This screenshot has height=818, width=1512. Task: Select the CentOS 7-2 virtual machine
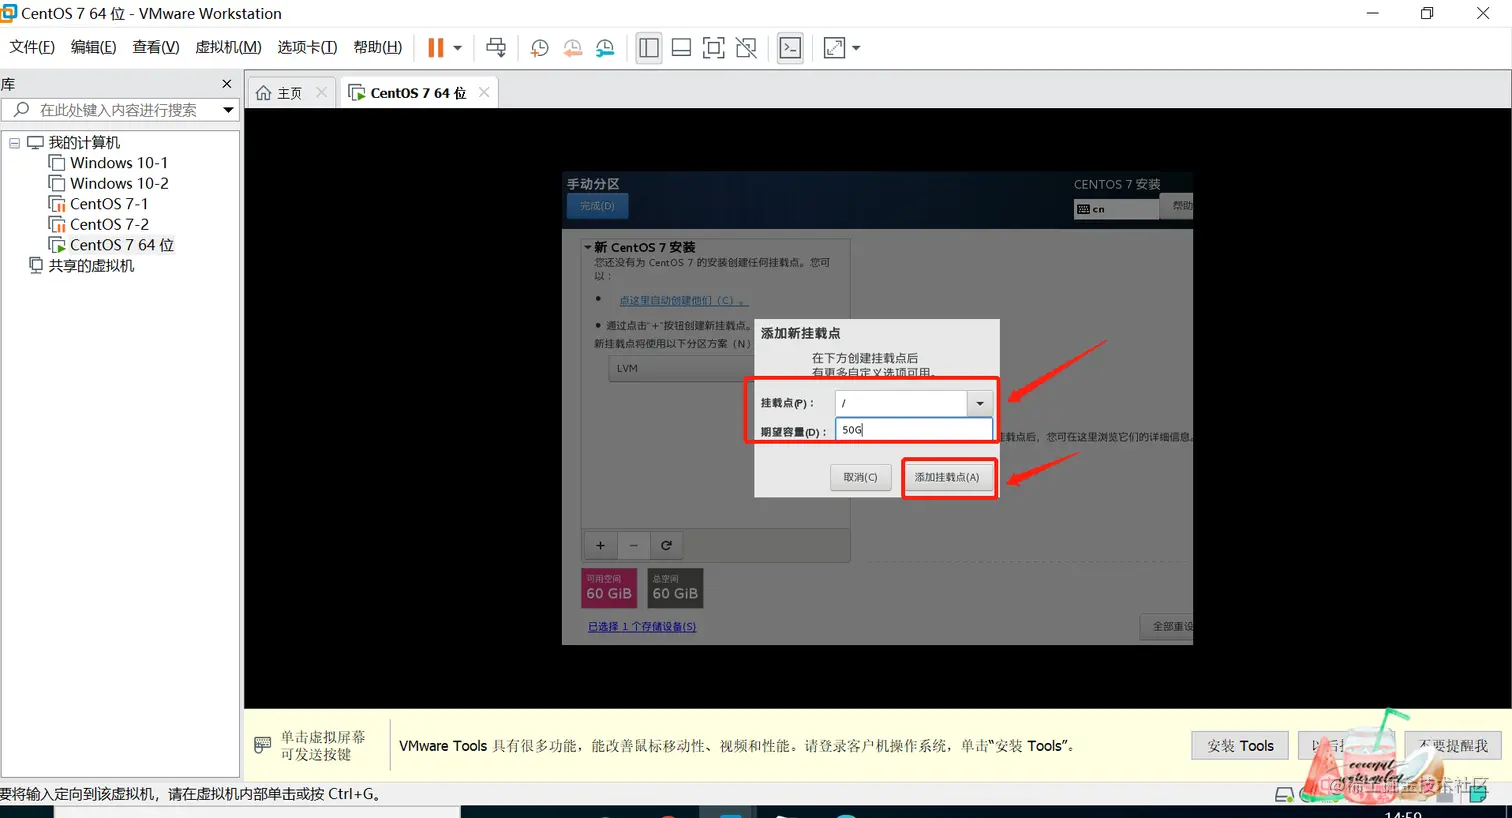(x=108, y=224)
